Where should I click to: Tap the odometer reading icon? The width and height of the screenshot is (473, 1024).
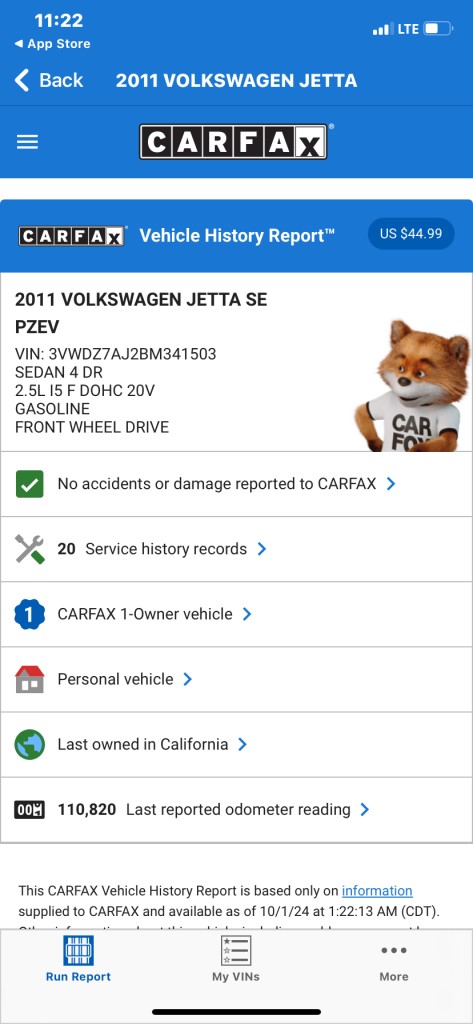(29, 810)
